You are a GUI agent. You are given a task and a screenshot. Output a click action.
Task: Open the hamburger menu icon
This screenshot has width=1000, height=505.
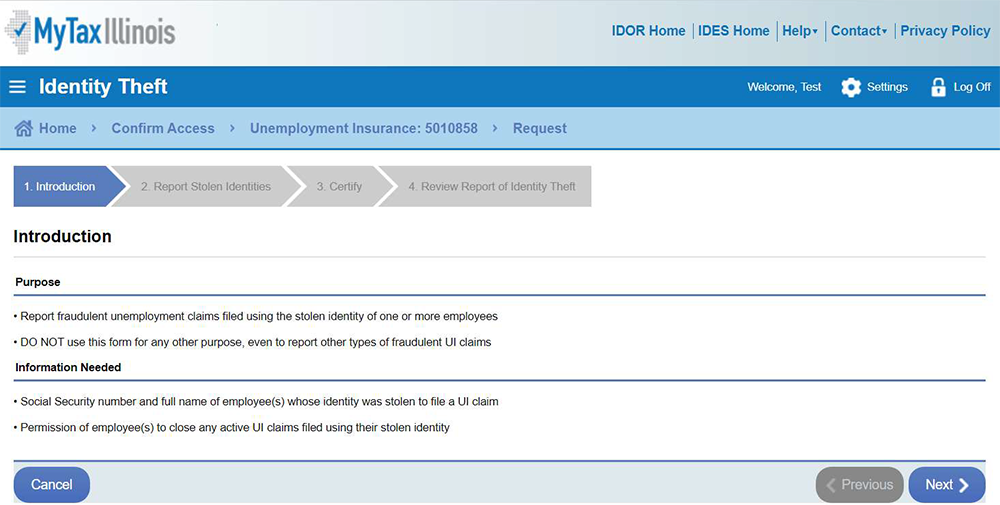coord(17,87)
